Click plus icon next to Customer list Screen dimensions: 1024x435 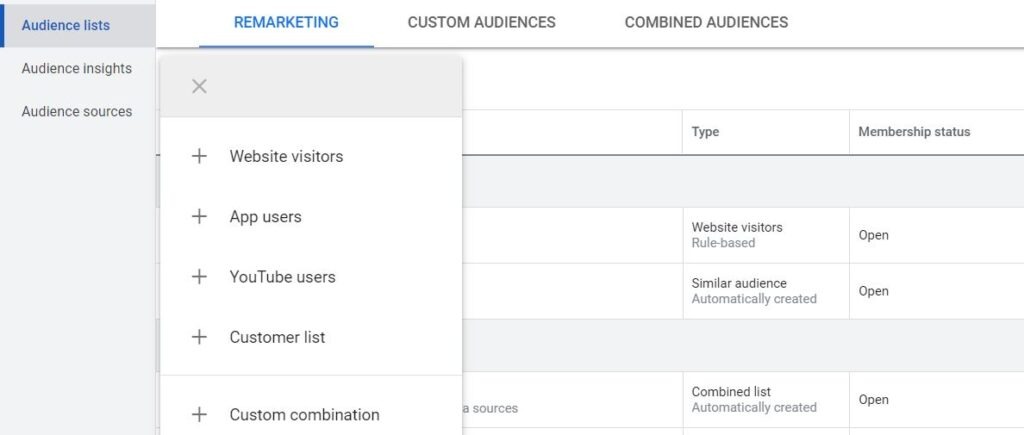pyautogui.click(x=199, y=337)
